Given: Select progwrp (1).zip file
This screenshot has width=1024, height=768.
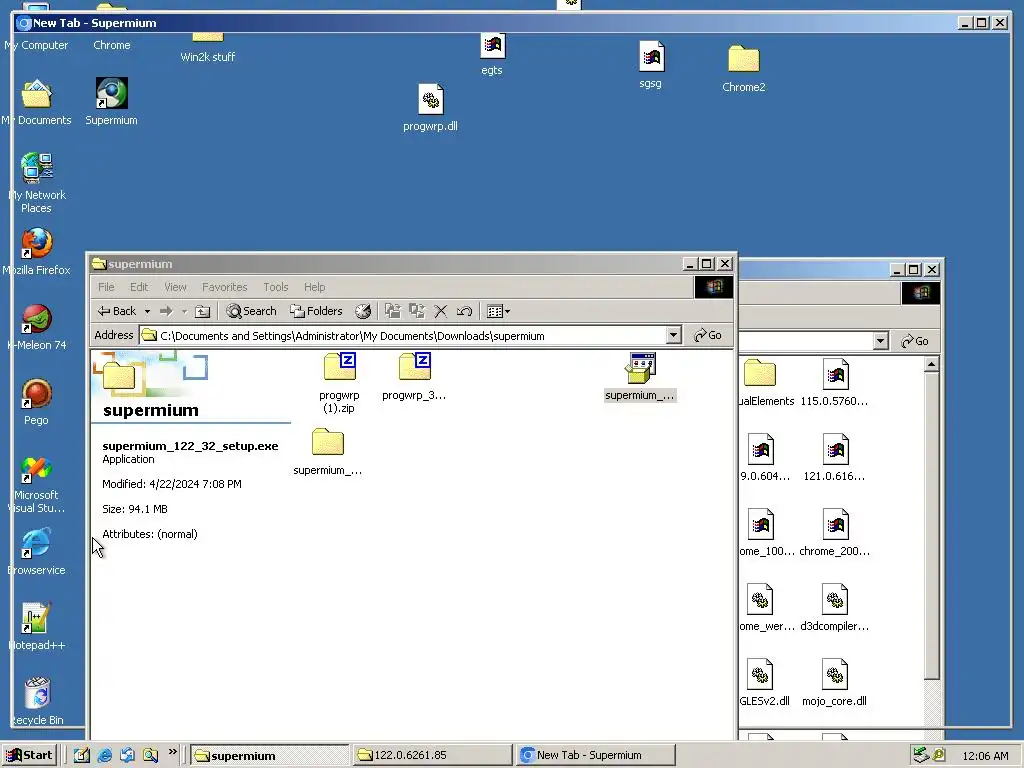Looking at the screenshot, I should click(x=339, y=383).
